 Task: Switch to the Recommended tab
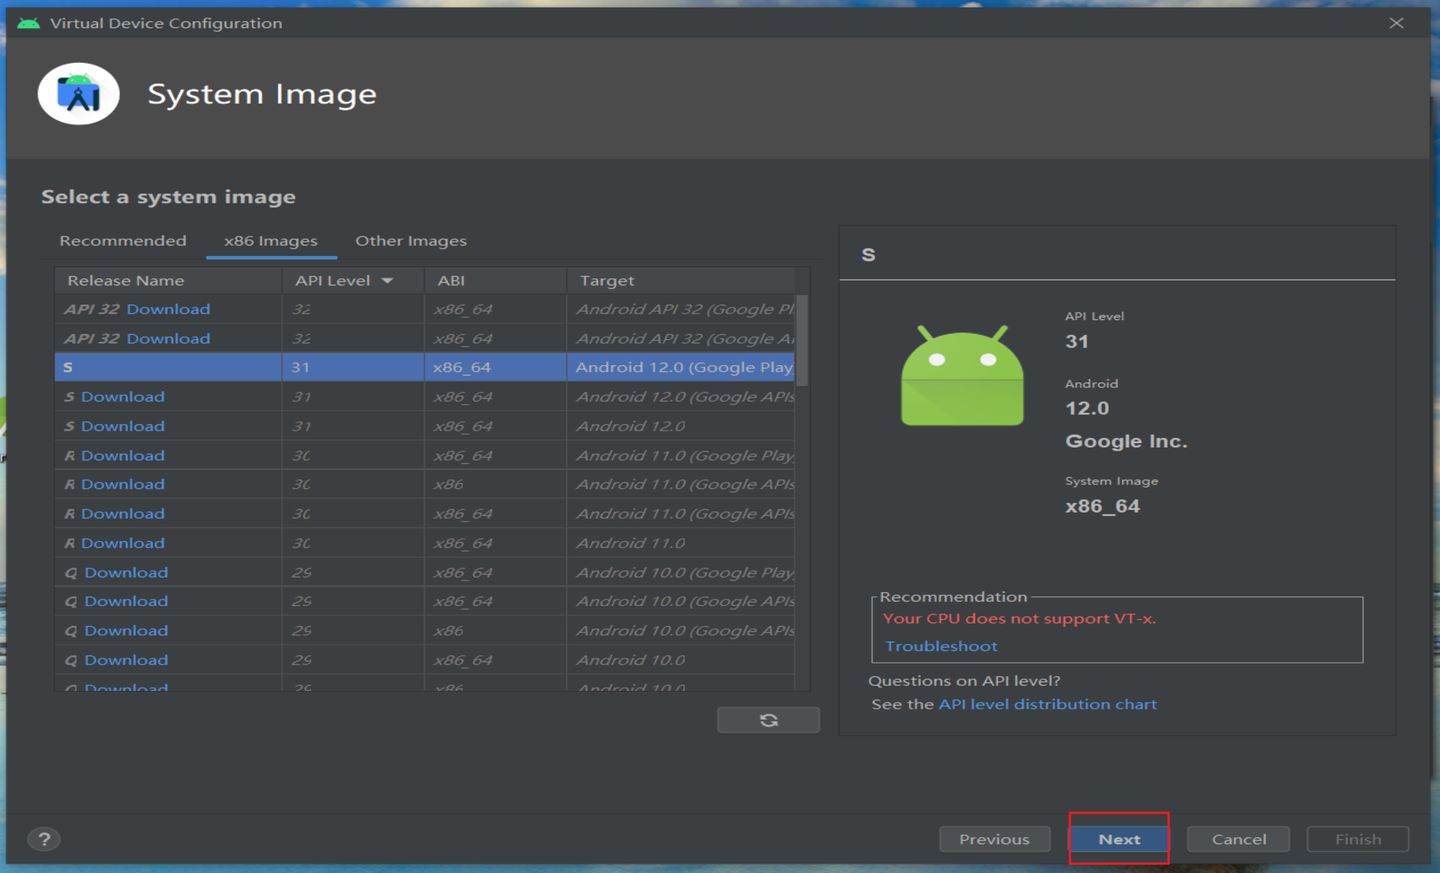[122, 240]
